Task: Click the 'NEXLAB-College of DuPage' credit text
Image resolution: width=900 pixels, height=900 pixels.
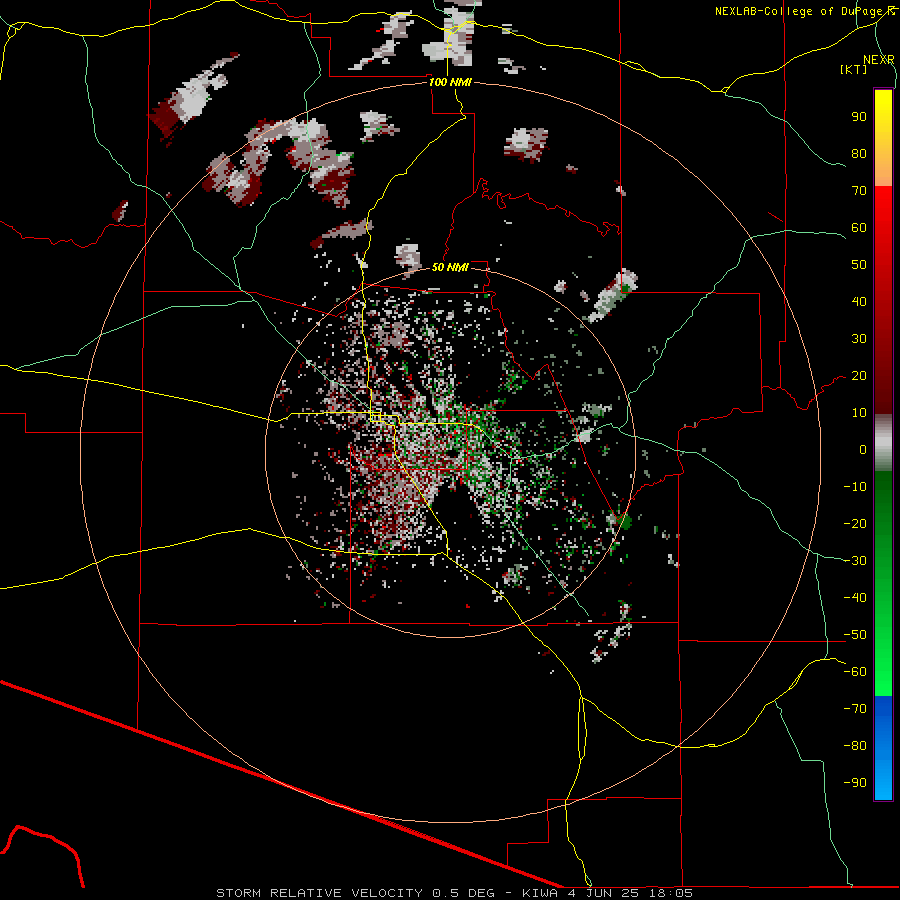Action: pyautogui.click(x=798, y=11)
